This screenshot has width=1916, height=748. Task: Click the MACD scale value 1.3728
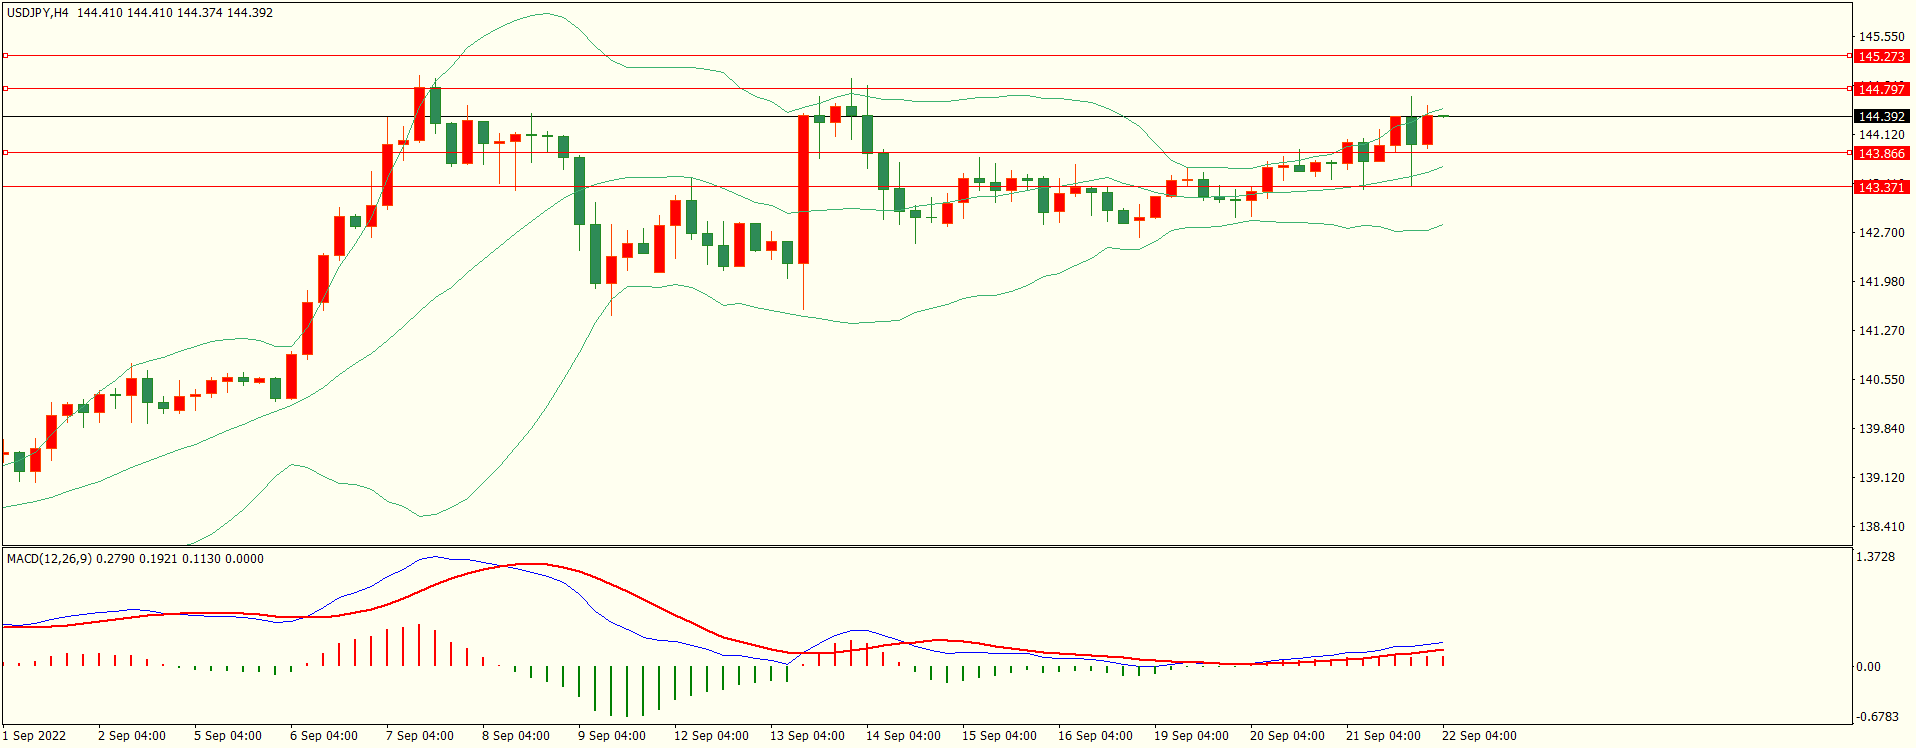(x=1875, y=557)
